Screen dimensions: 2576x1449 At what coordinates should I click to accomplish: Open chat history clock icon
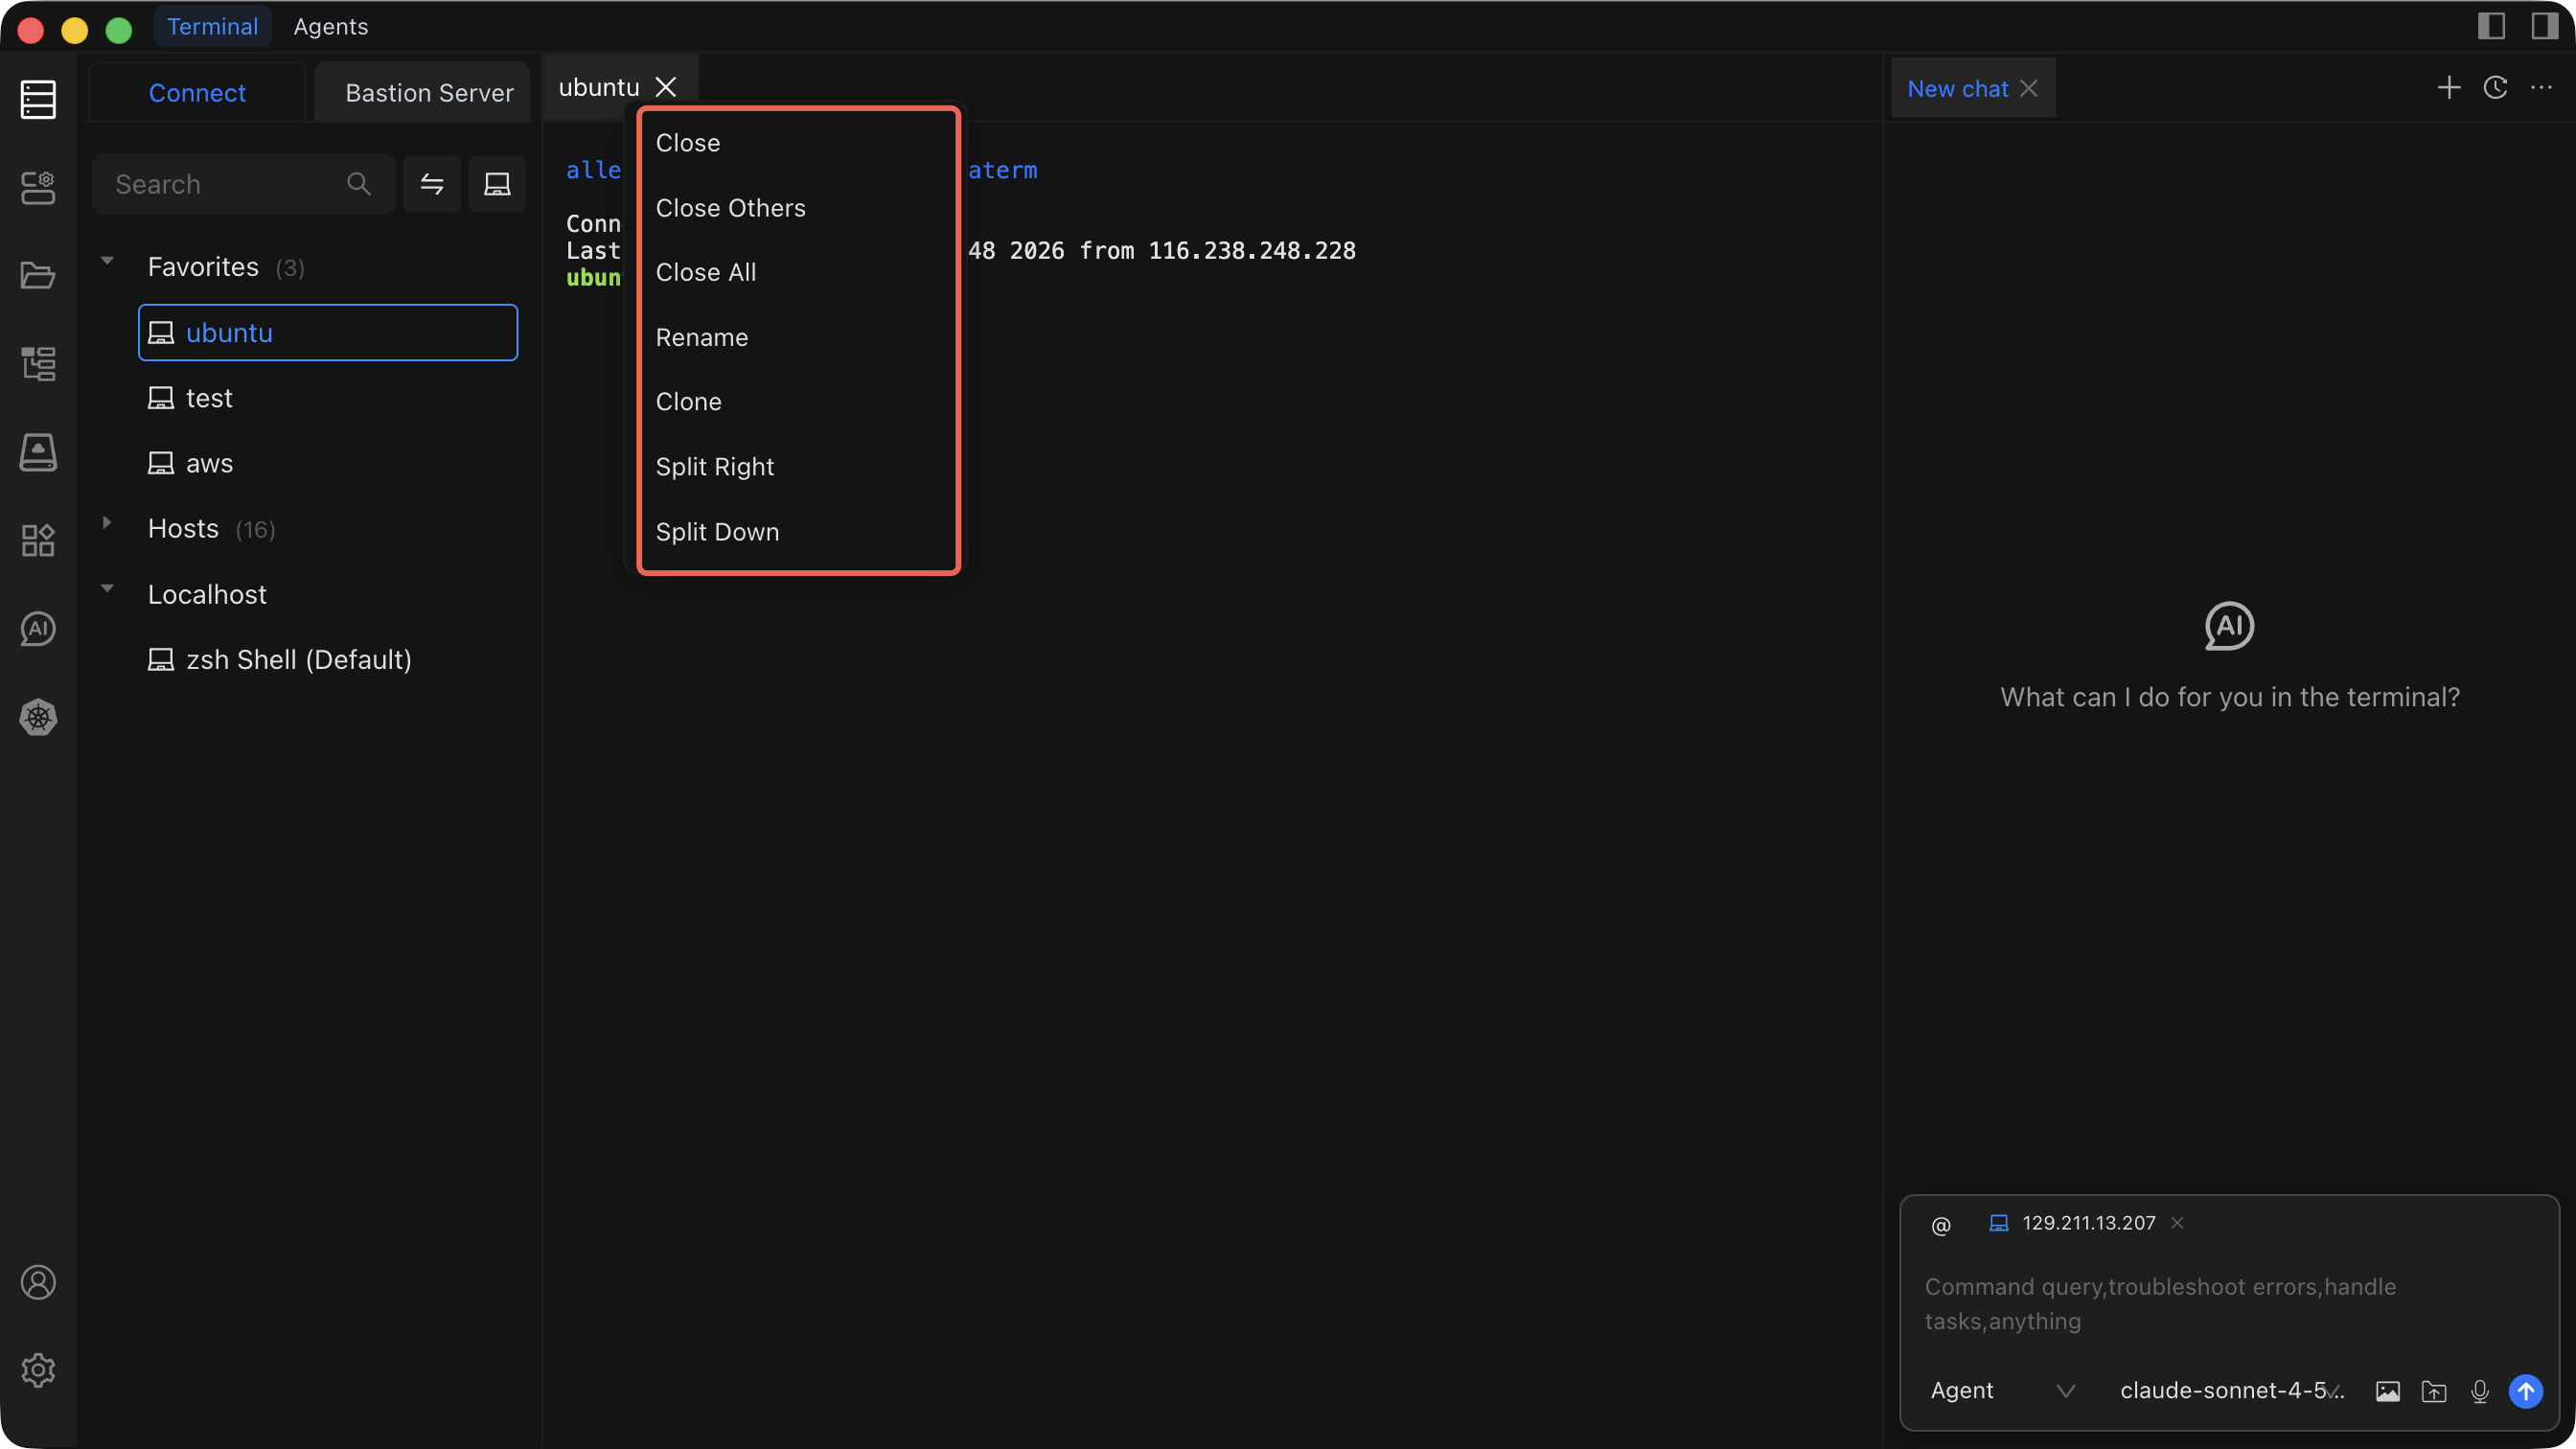(x=2495, y=88)
